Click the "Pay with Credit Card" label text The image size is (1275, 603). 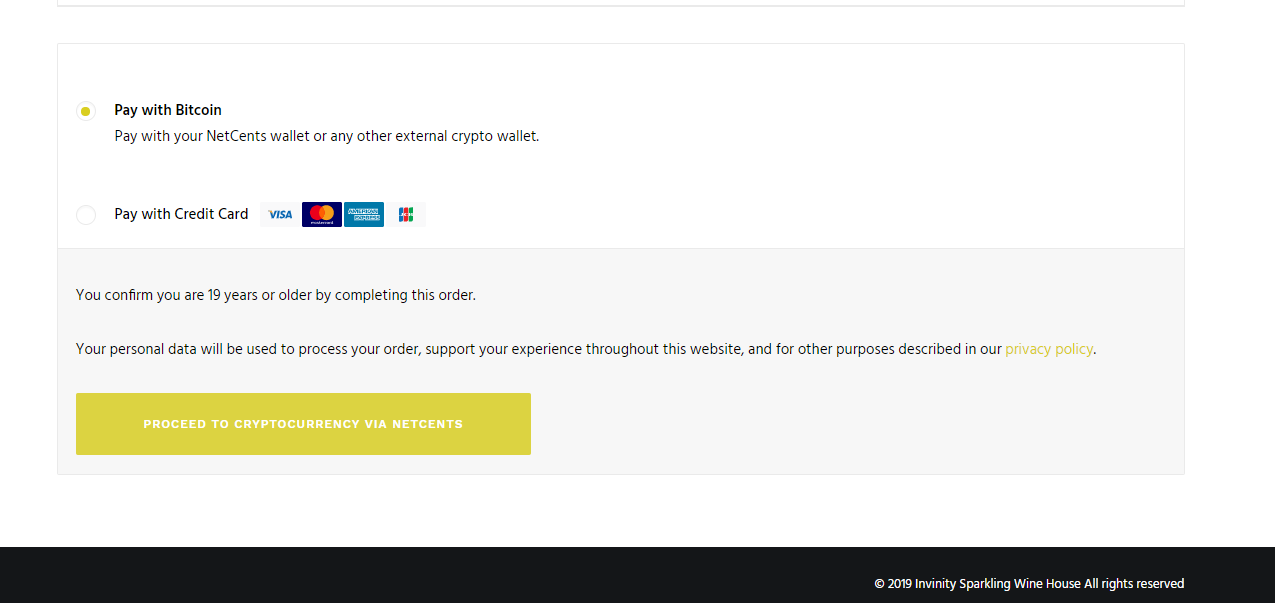click(181, 214)
